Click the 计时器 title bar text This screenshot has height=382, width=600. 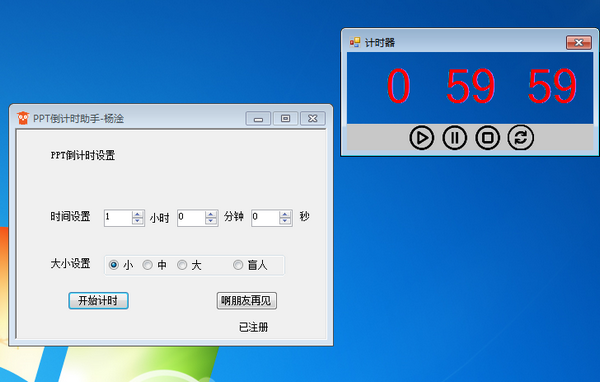[x=380, y=42]
